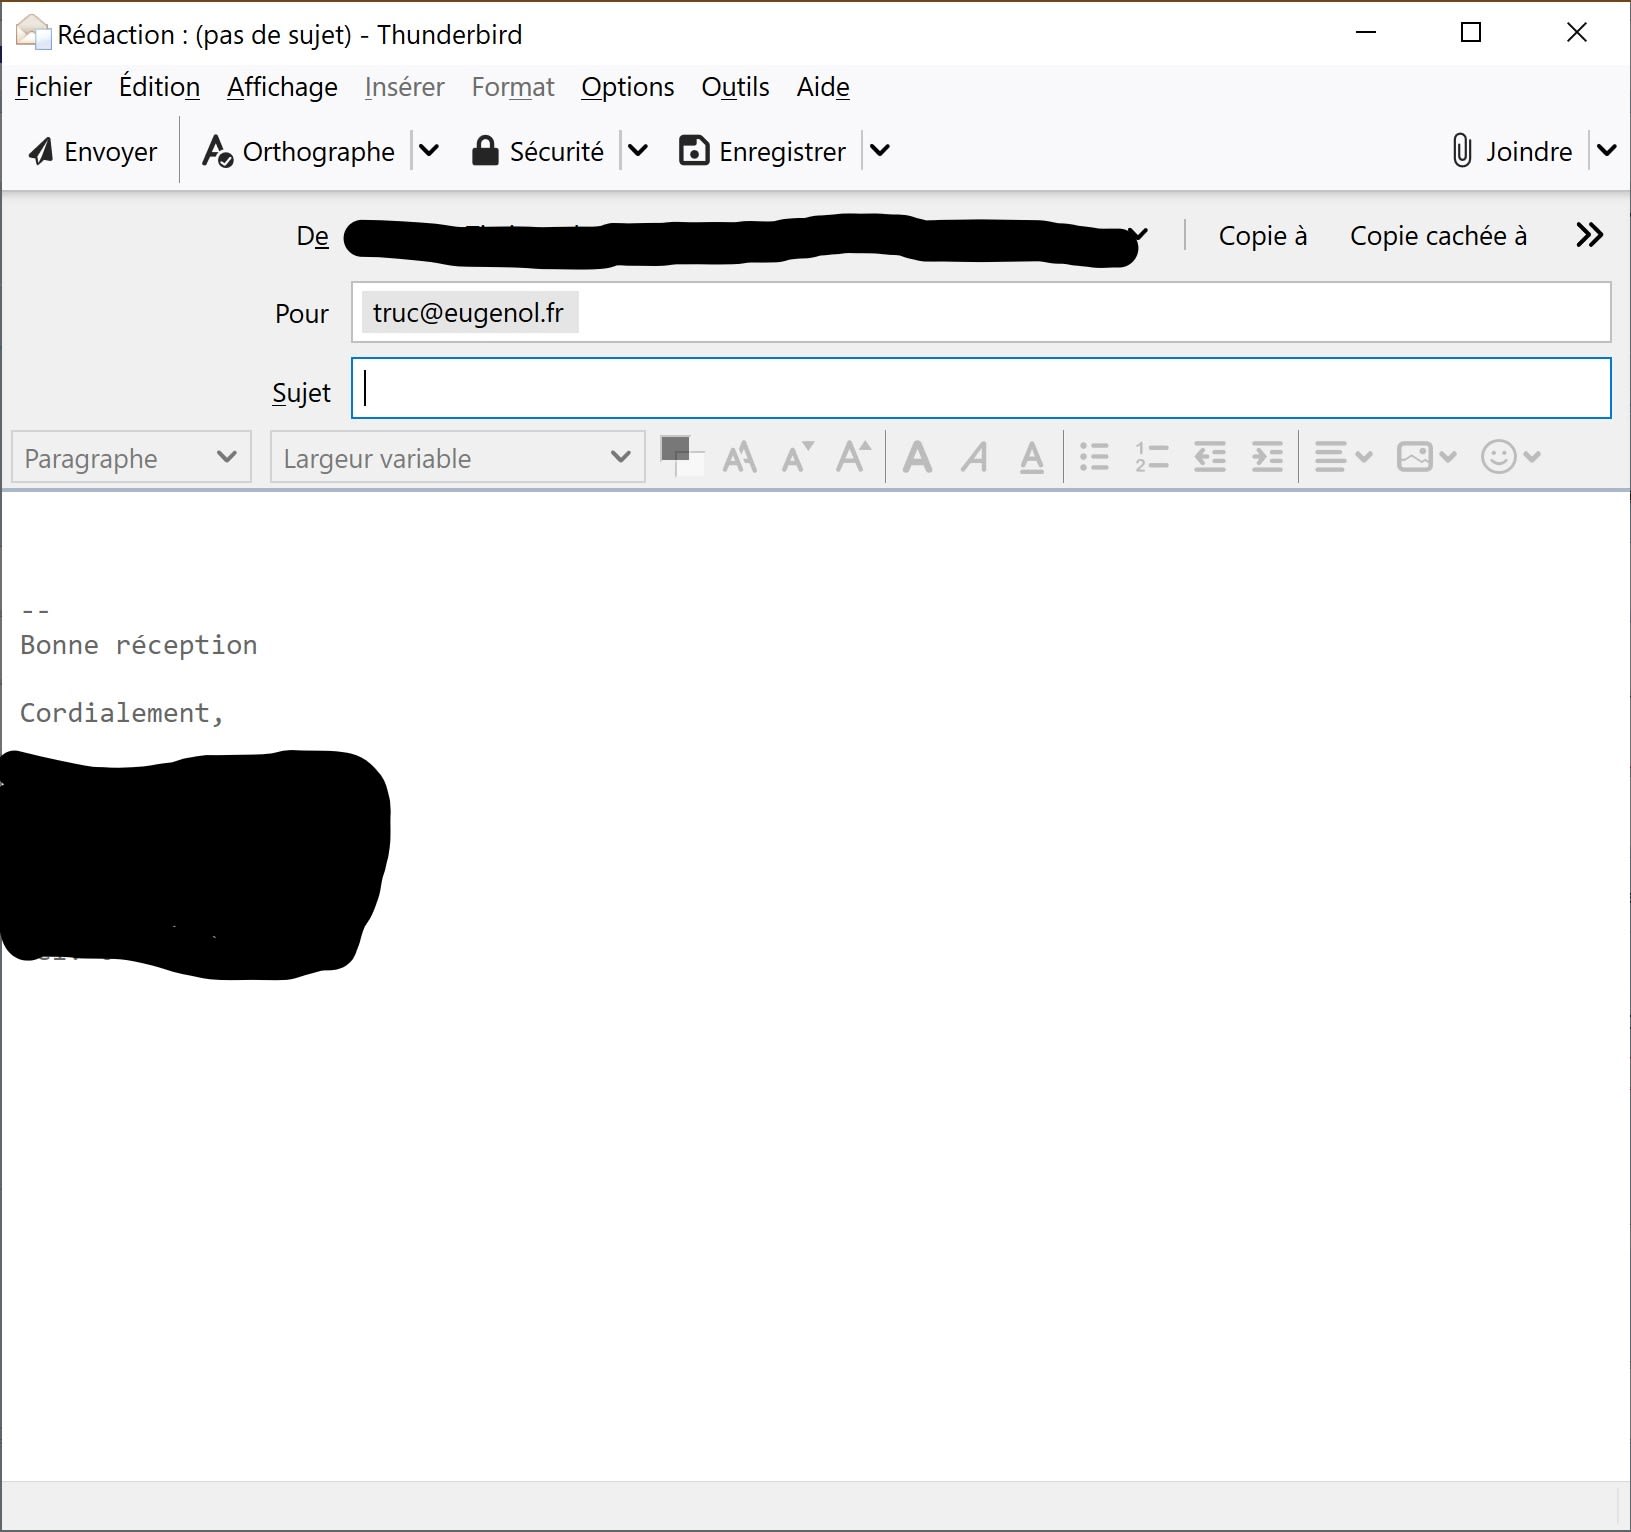The height and width of the screenshot is (1532, 1631).
Task: Open the emoticon smiley insert menu
Action: coord(1509,458)
